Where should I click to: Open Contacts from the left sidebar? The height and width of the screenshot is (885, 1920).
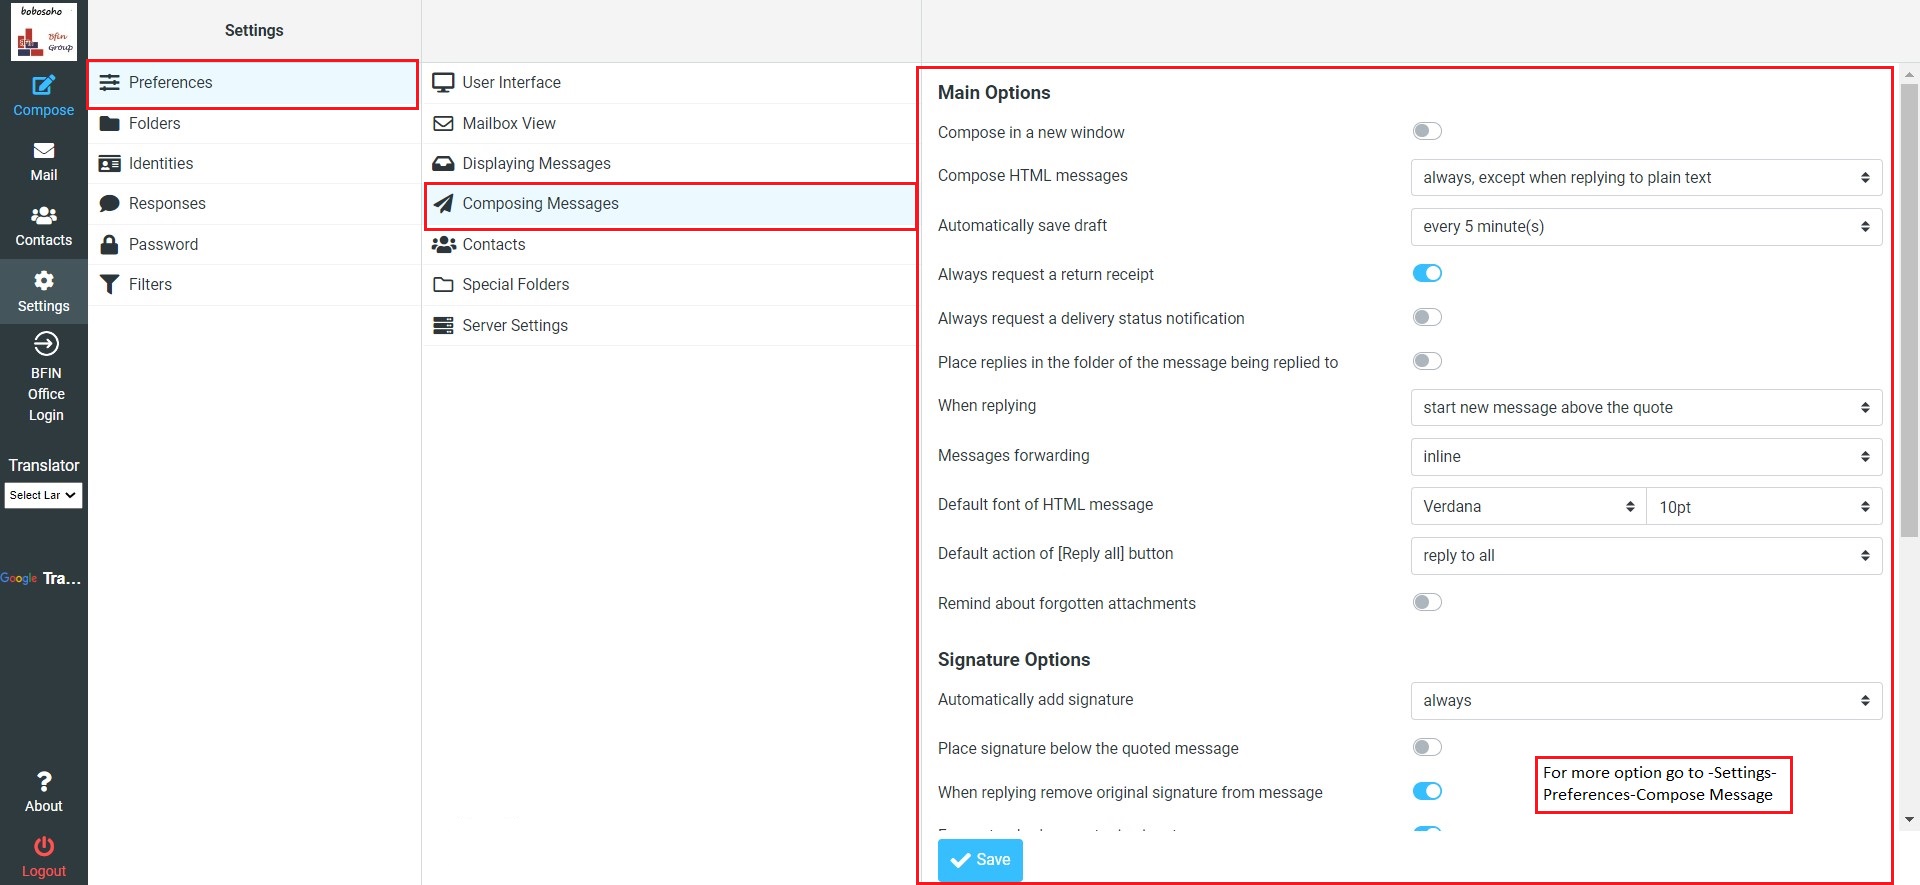[43, 226]
